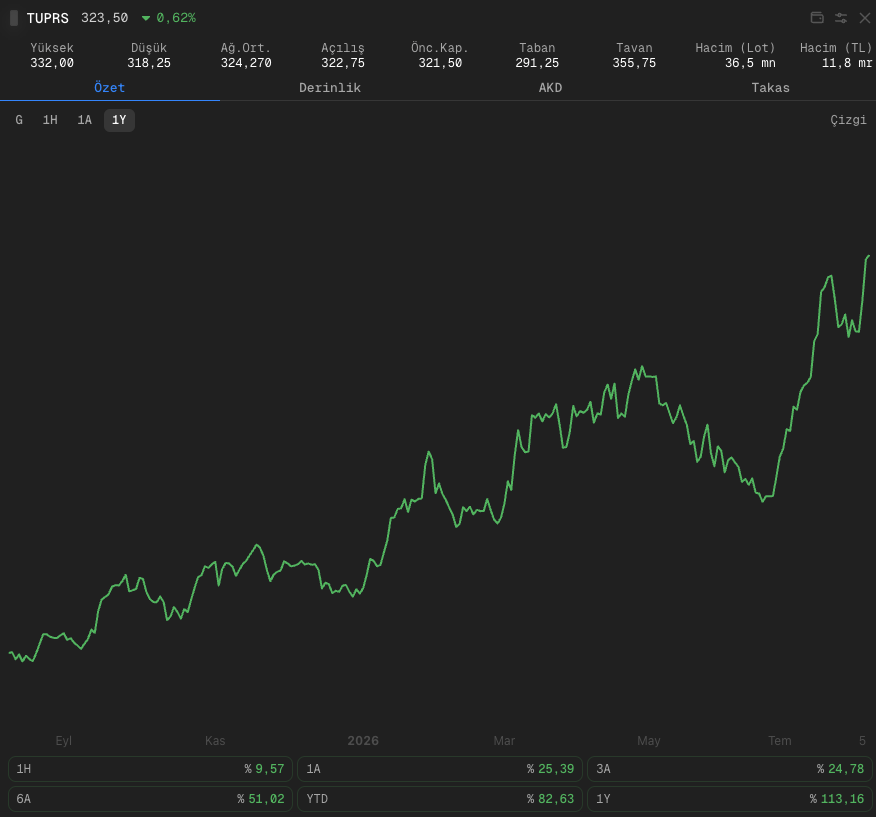Click the down arrow next to 0,62%
The width and height of the screenshot is (876, 817).
click(146, 18)
